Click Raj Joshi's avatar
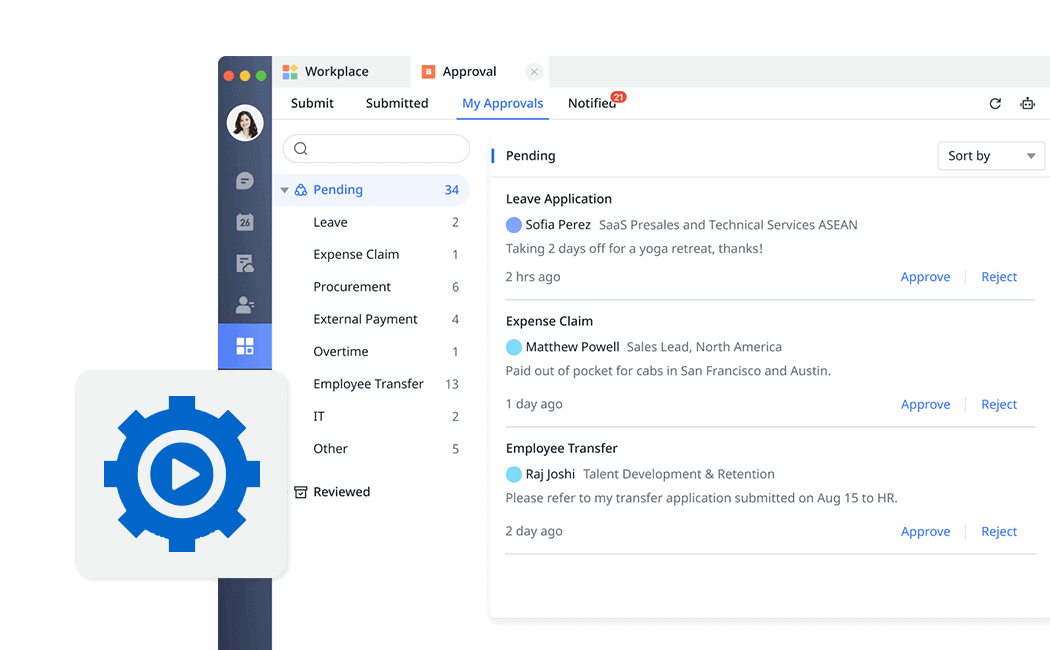The image size is (1050, 650). (514, 474)
